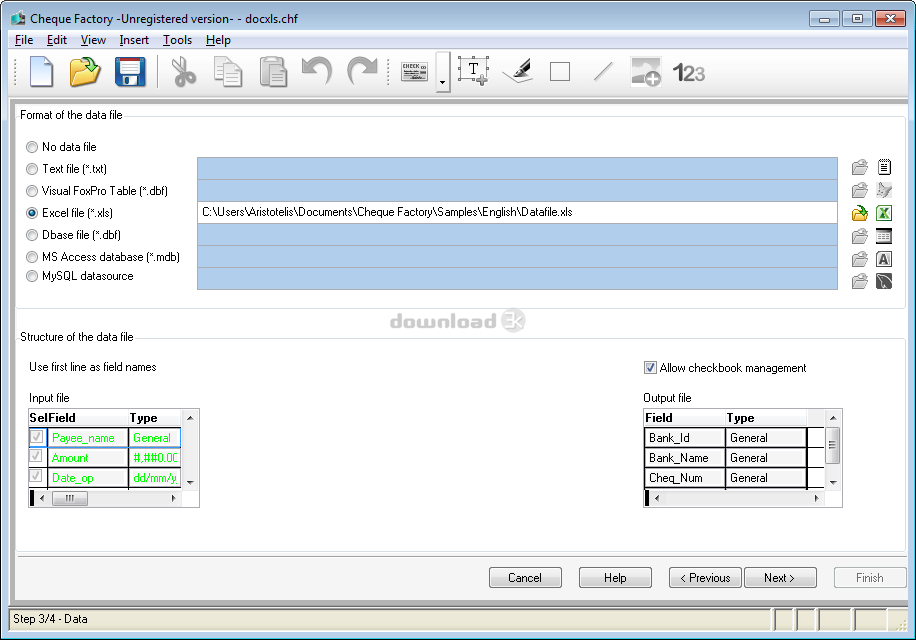Undo the last action
Image resolution: width=916 pixels, height=640 pixels.
tap(317, 72)
